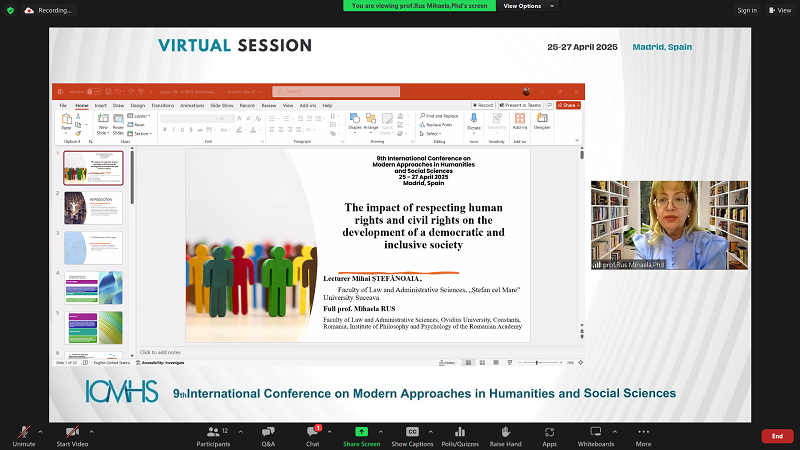Open Polls/Quizzes
Viewport: 800px width, 450px height.
pyautogui.click(x=460, y=430)
